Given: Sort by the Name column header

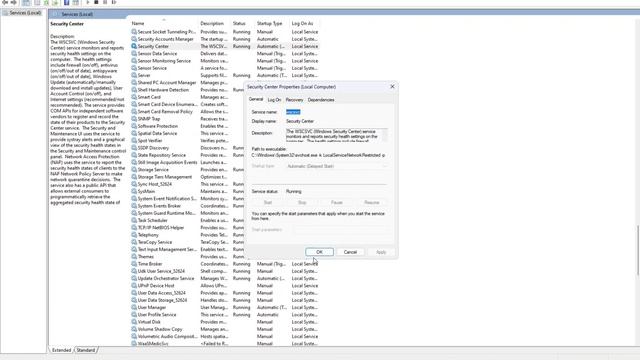Looking at the screenshot, I should tap(164, 24).
